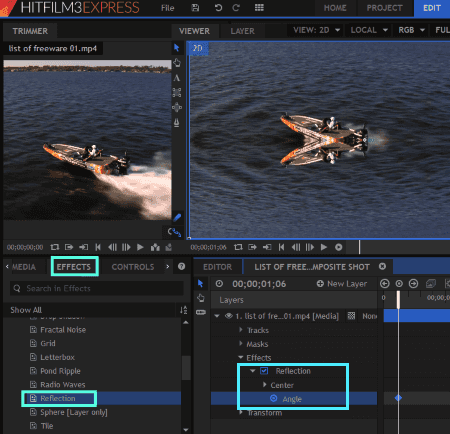Step back one frame in Trimmer
450x434 pixels.
coord(112,247)
